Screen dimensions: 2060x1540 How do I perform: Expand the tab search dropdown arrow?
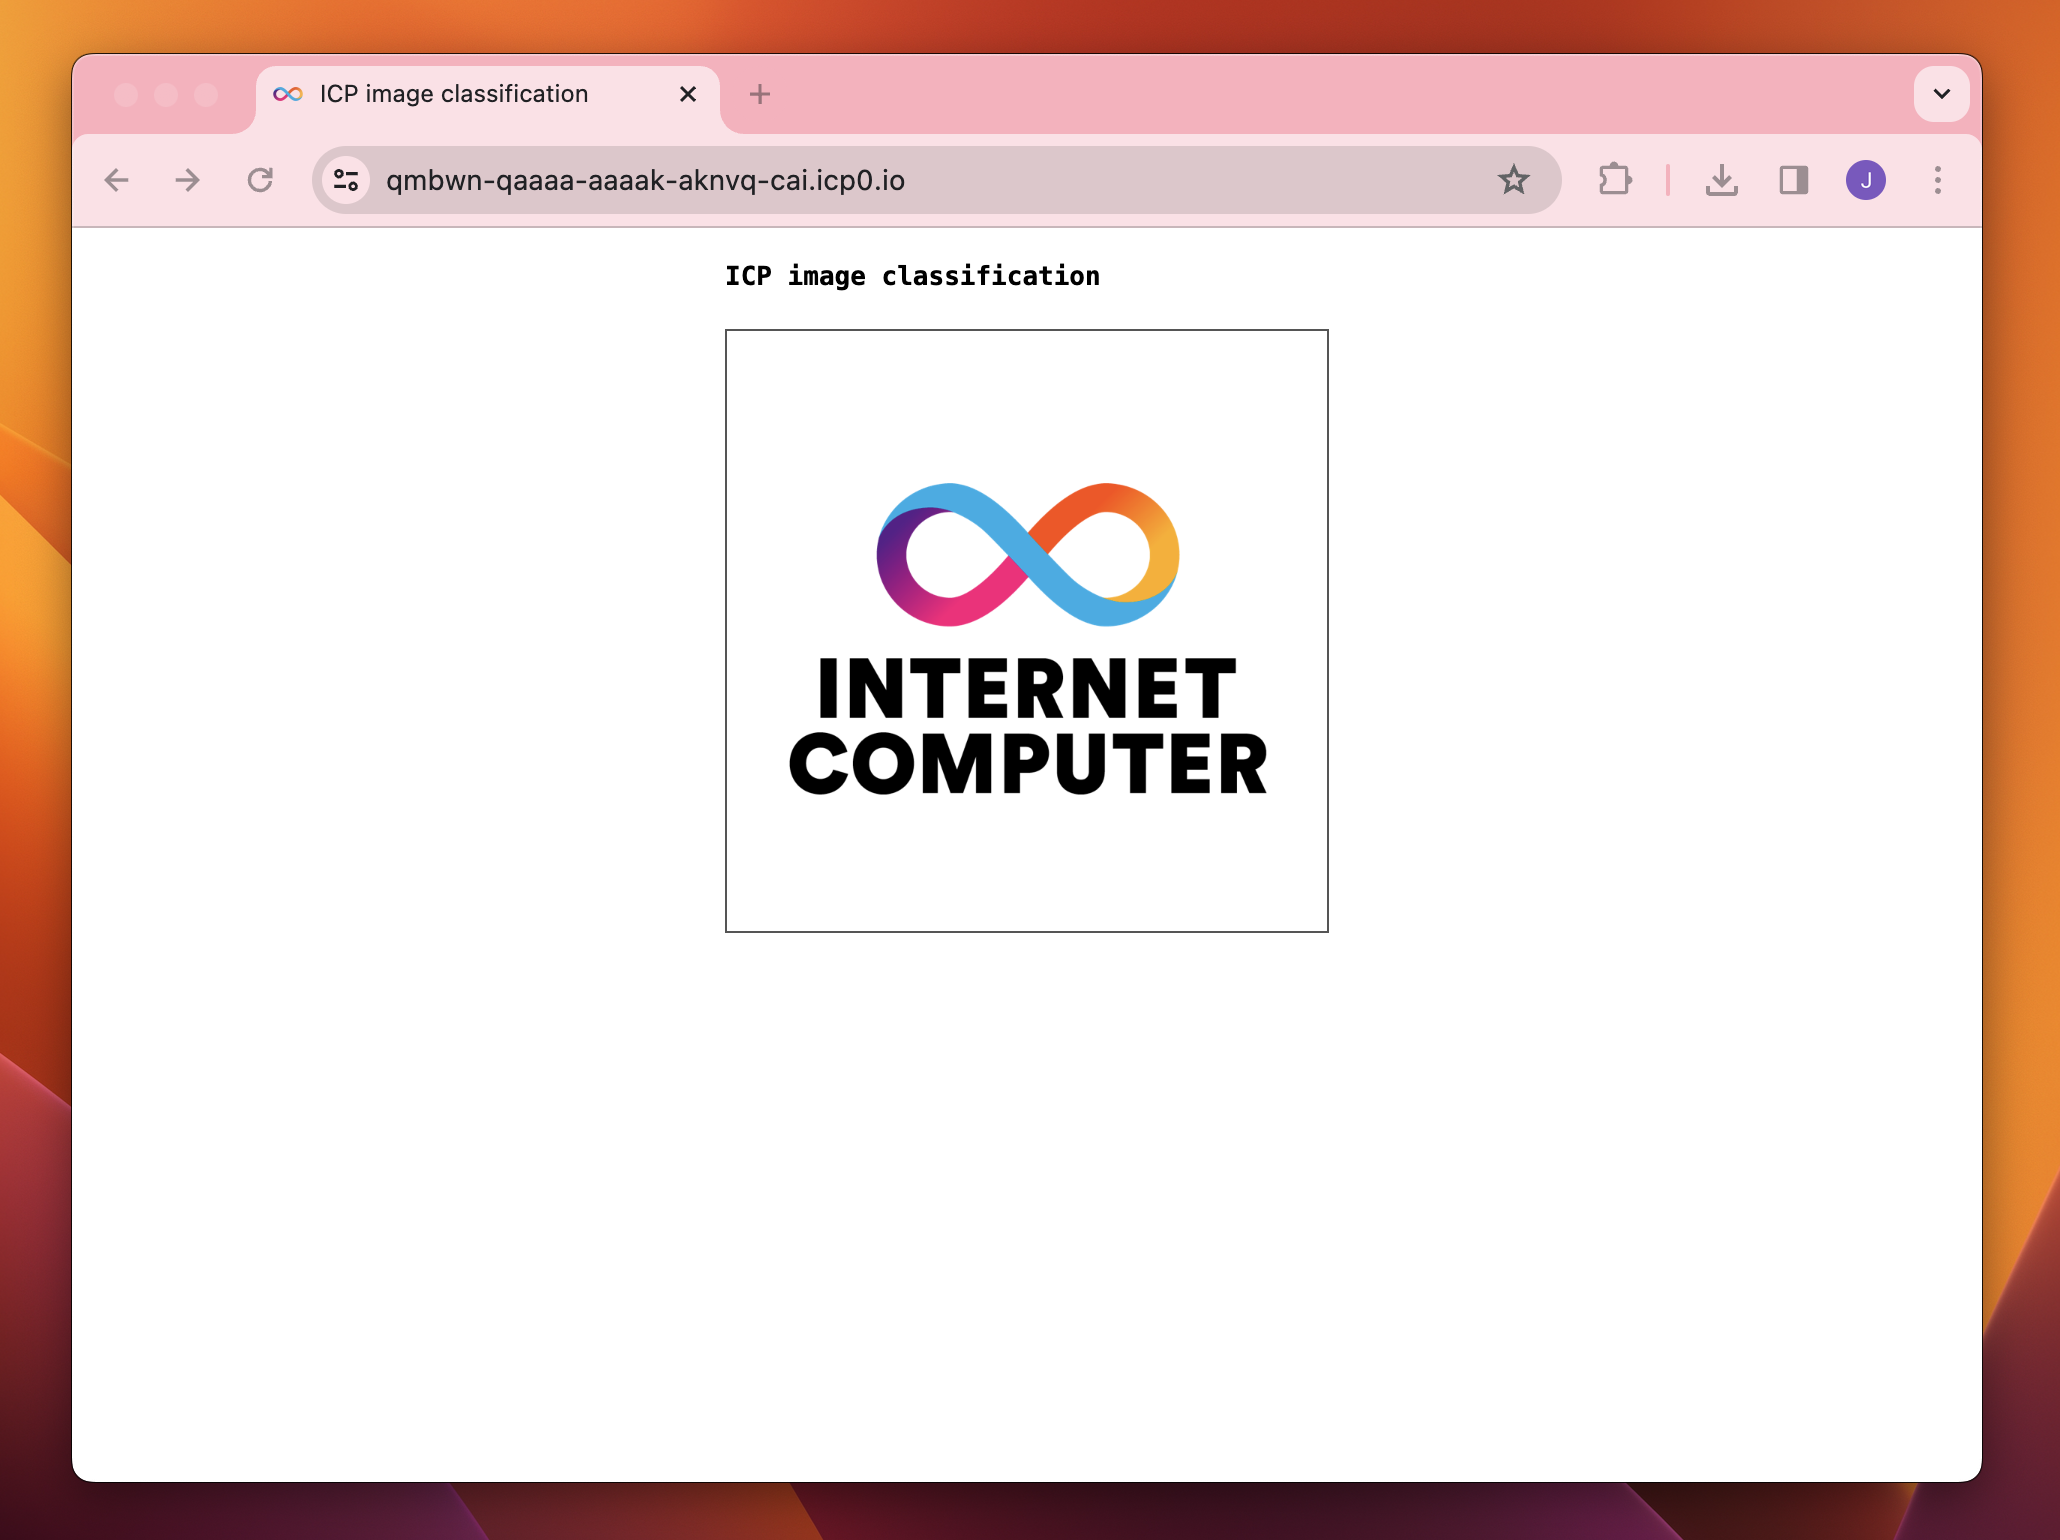click(1941, 94)
